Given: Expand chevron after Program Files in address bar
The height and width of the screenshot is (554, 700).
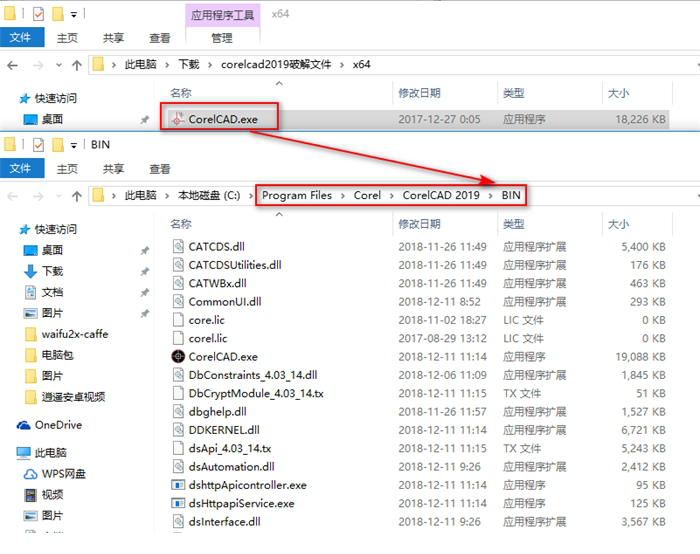Looking at the screenshot, I should [x=342, y=196].
